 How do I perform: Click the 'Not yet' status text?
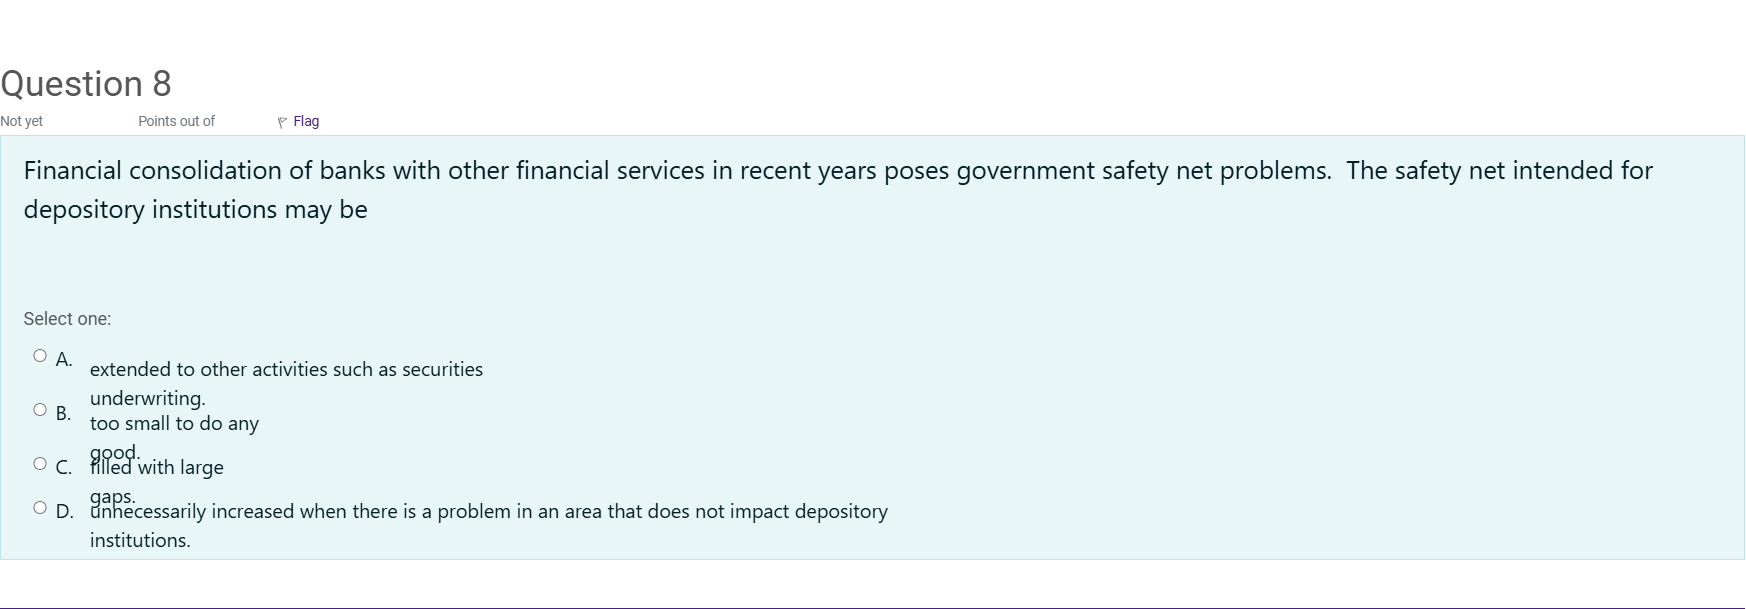(22, 121)
